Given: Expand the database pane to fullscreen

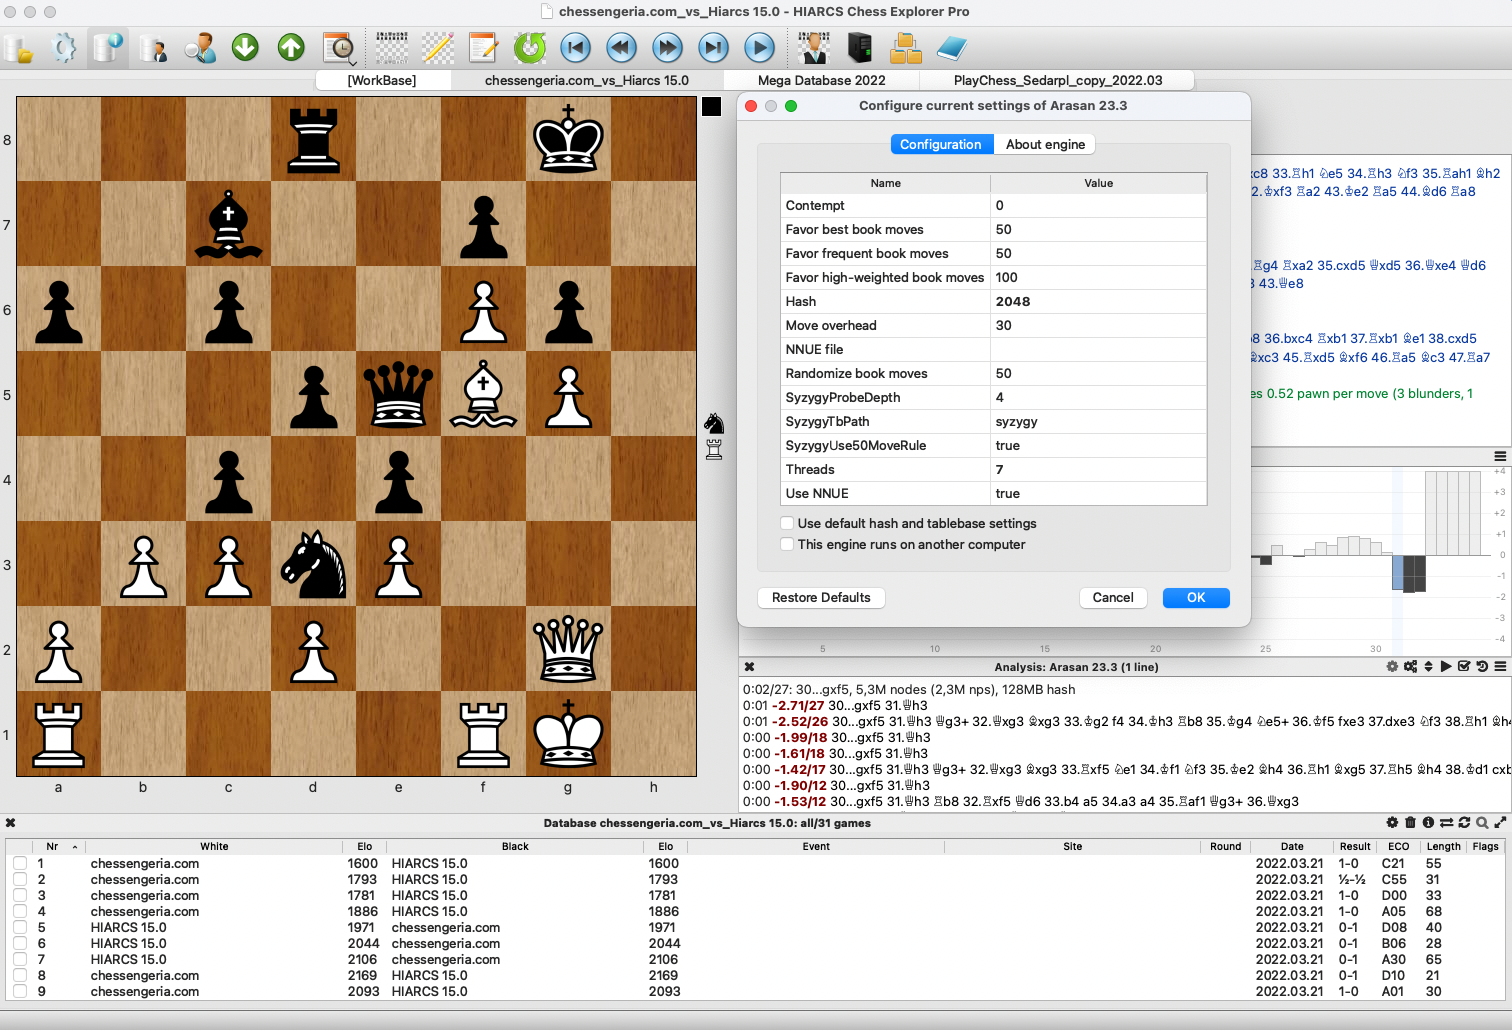Looking at the screenshot, I should coord(1500,823).
